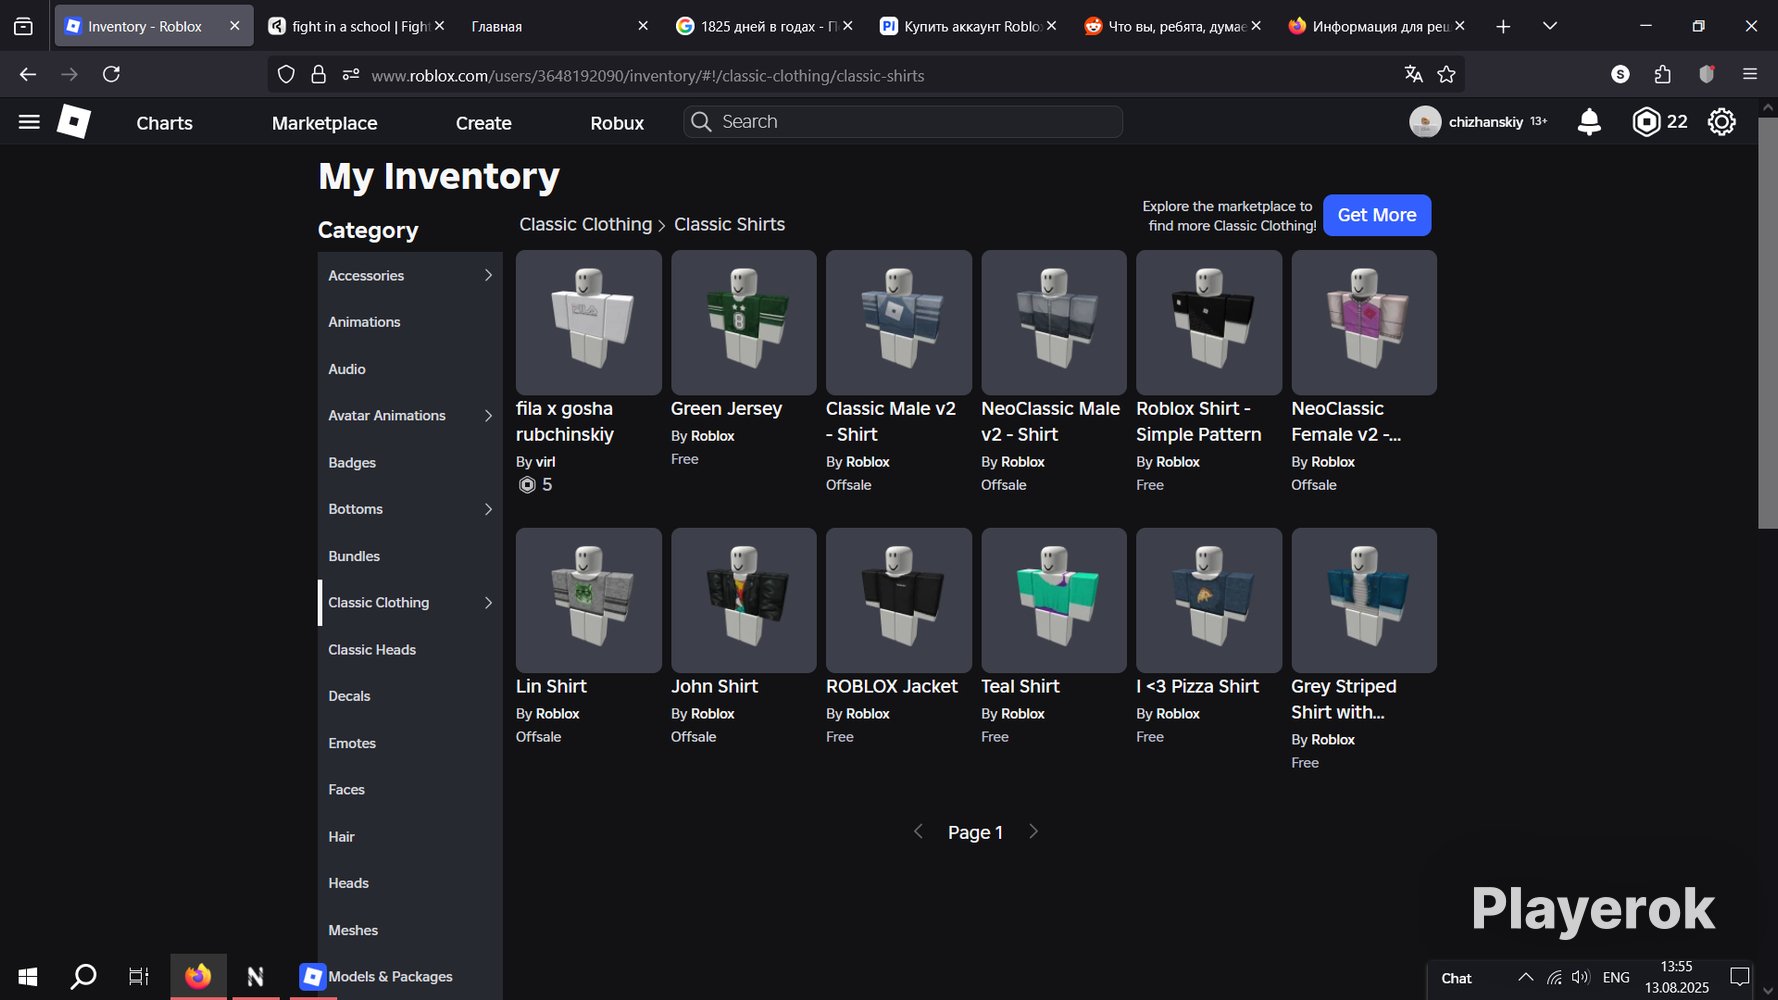1778x1000 pixels.
Task: Select the Badges category
Action: 410,463
